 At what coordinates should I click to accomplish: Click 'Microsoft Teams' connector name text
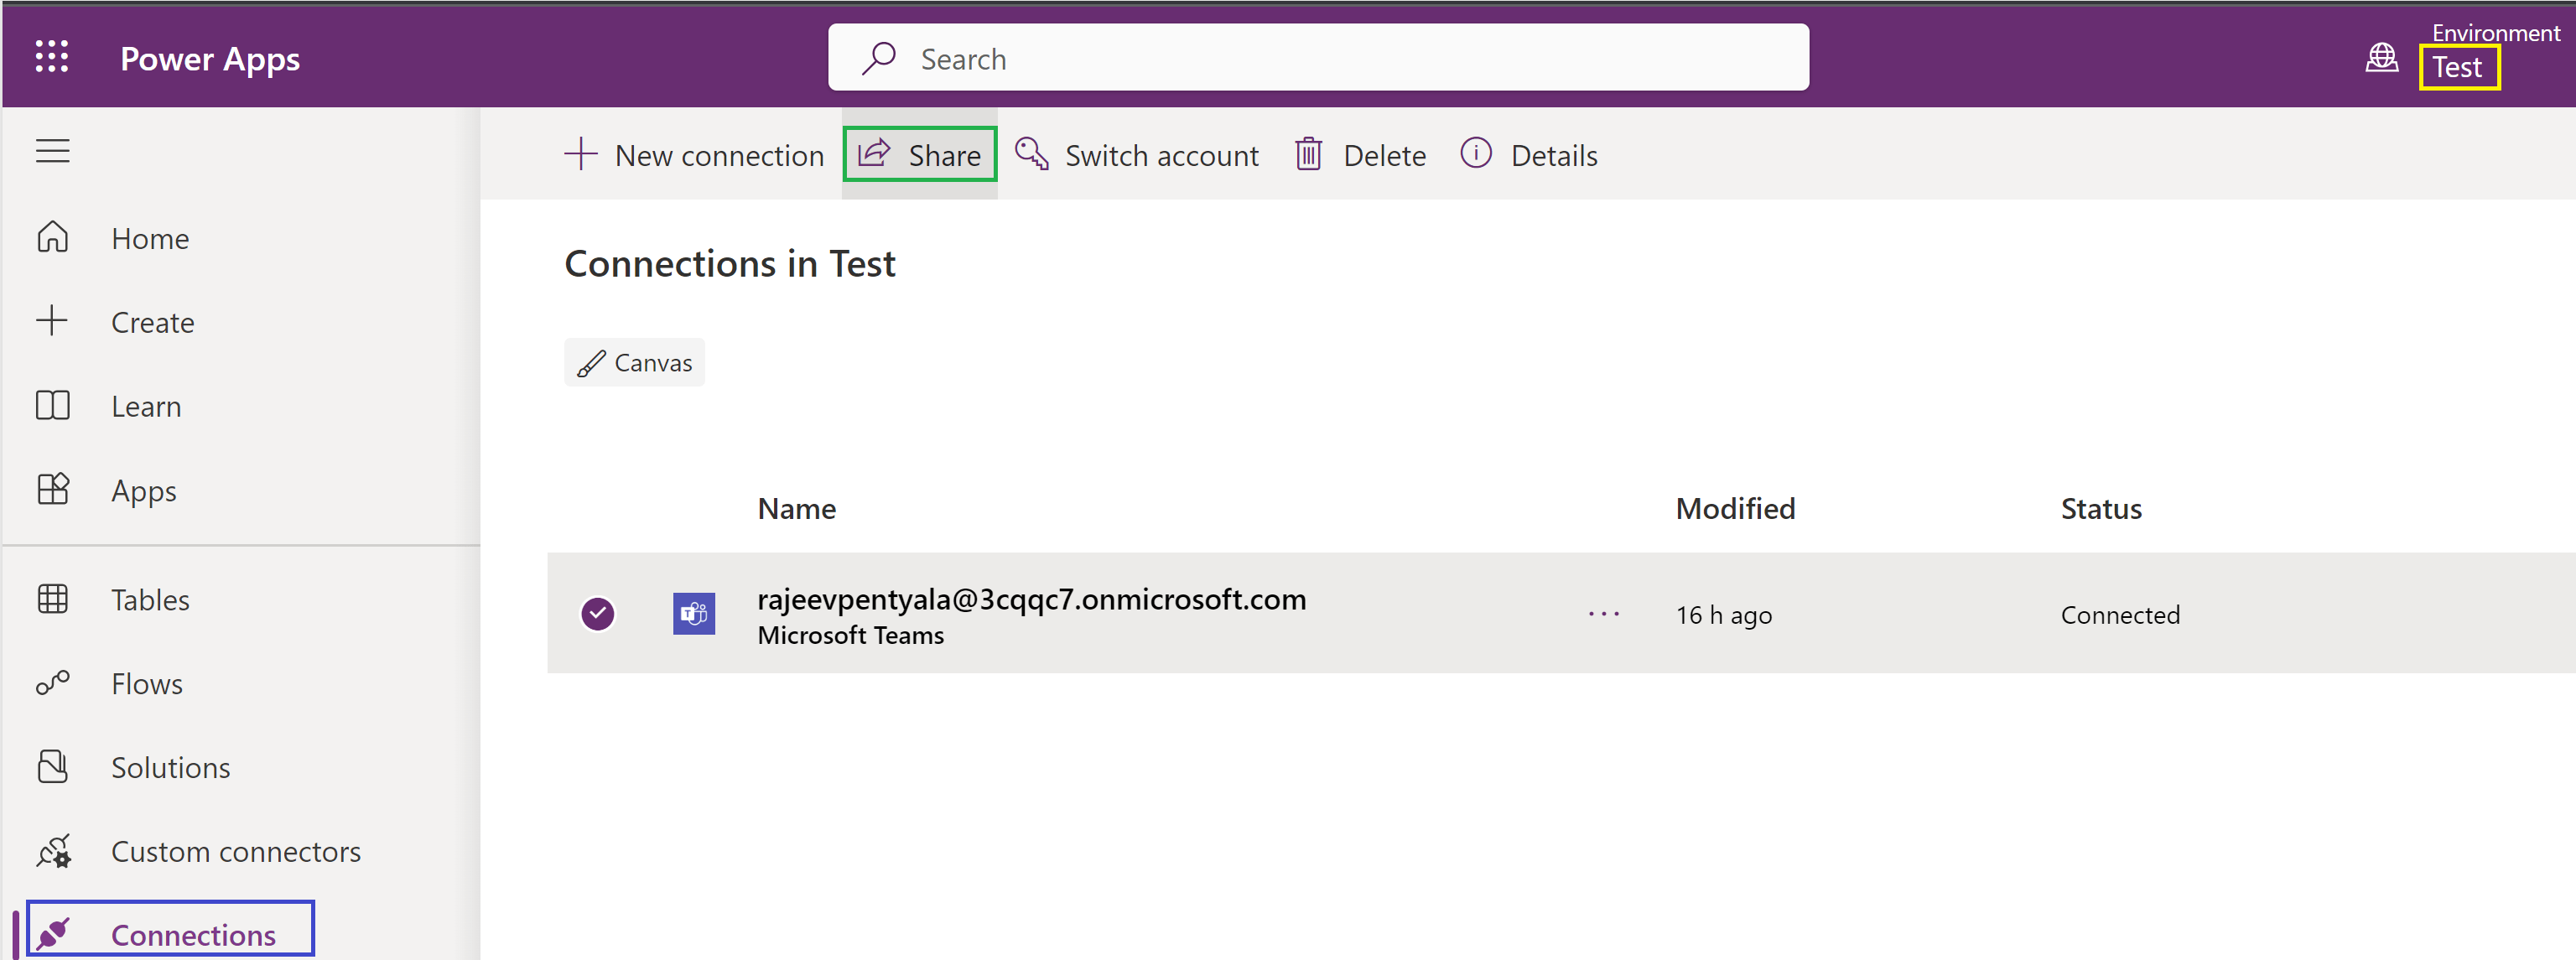[x=851, y=635]
